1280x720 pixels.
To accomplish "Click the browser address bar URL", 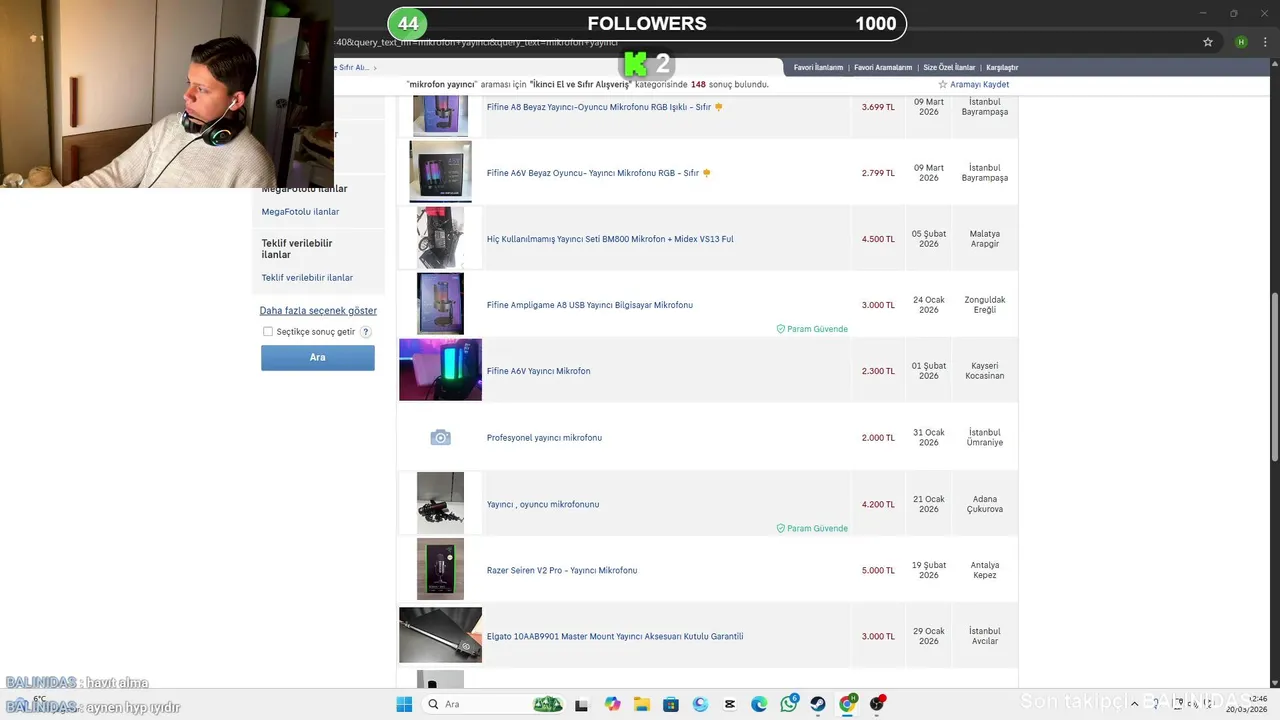I will click(x=476, y=42).
